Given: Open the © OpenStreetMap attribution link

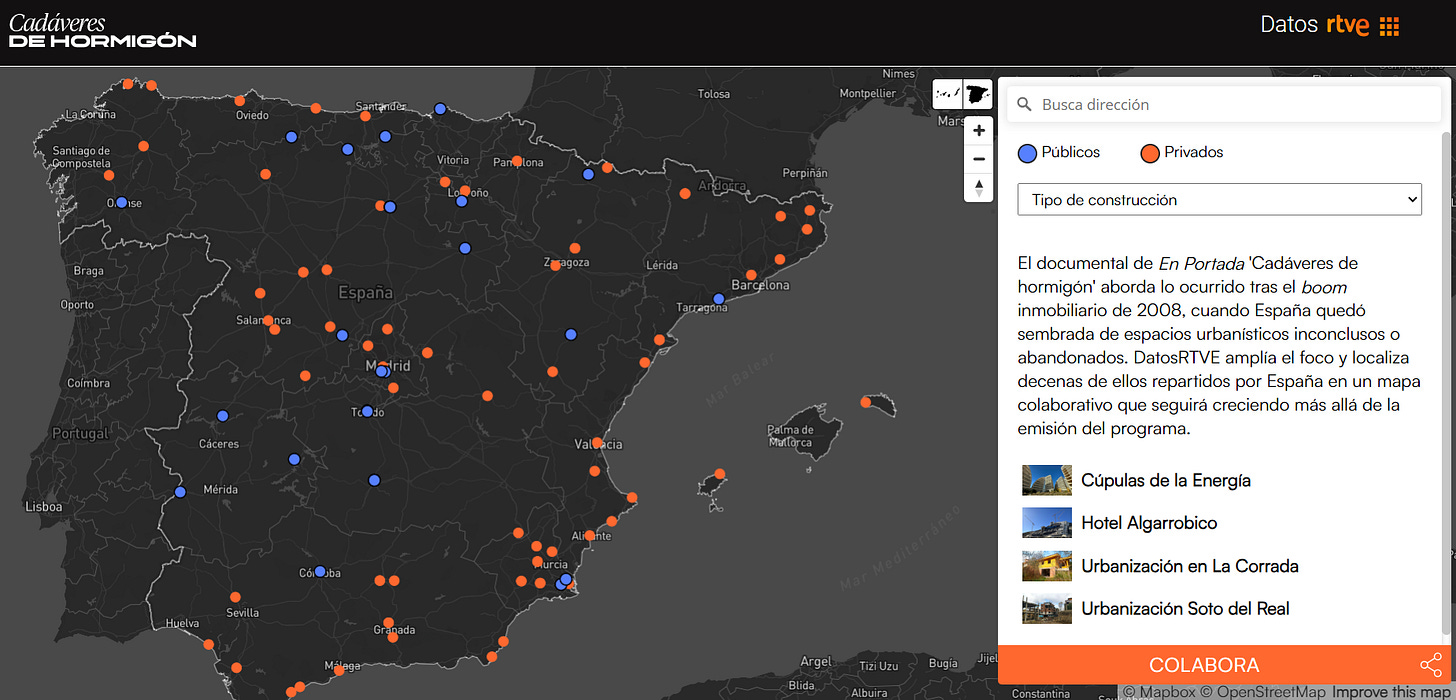Looking at the screenshot, I should click(x=1262, y=692).
